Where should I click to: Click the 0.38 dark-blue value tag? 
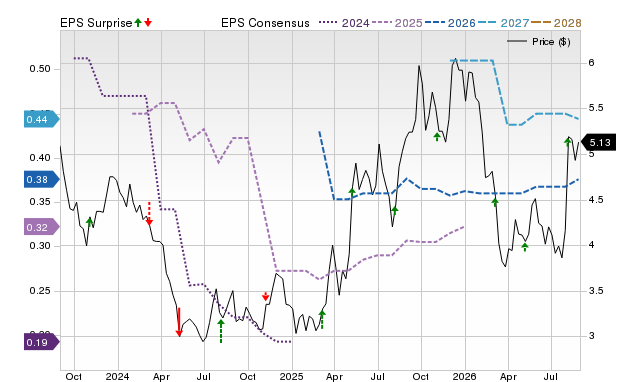pos(42,179)
